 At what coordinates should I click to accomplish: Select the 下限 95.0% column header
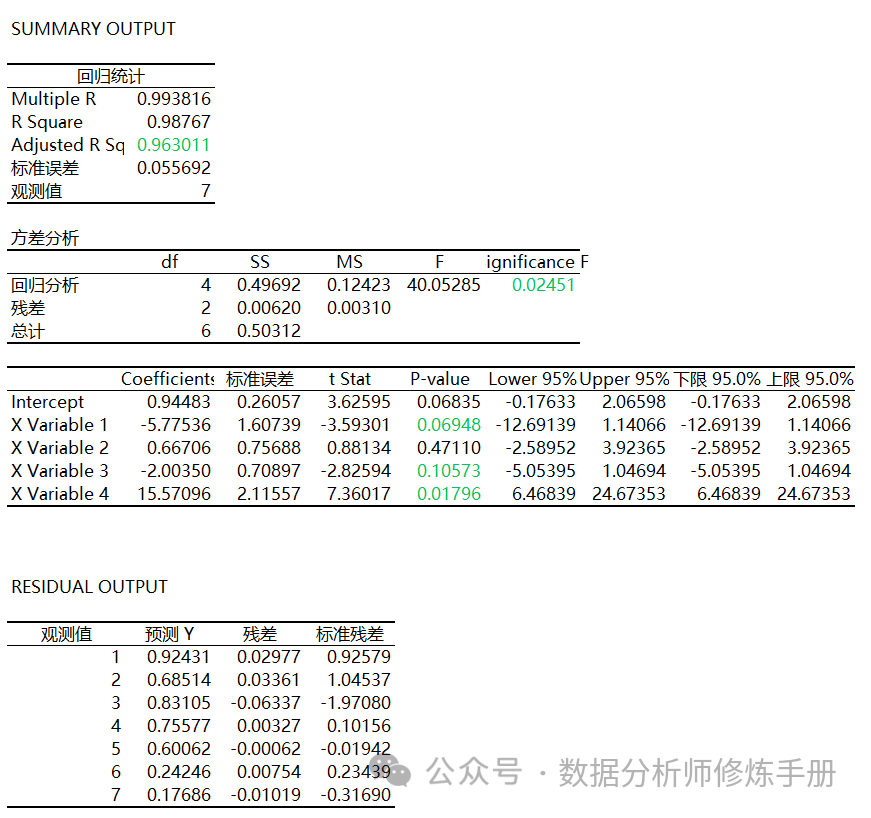coord(717,379)
